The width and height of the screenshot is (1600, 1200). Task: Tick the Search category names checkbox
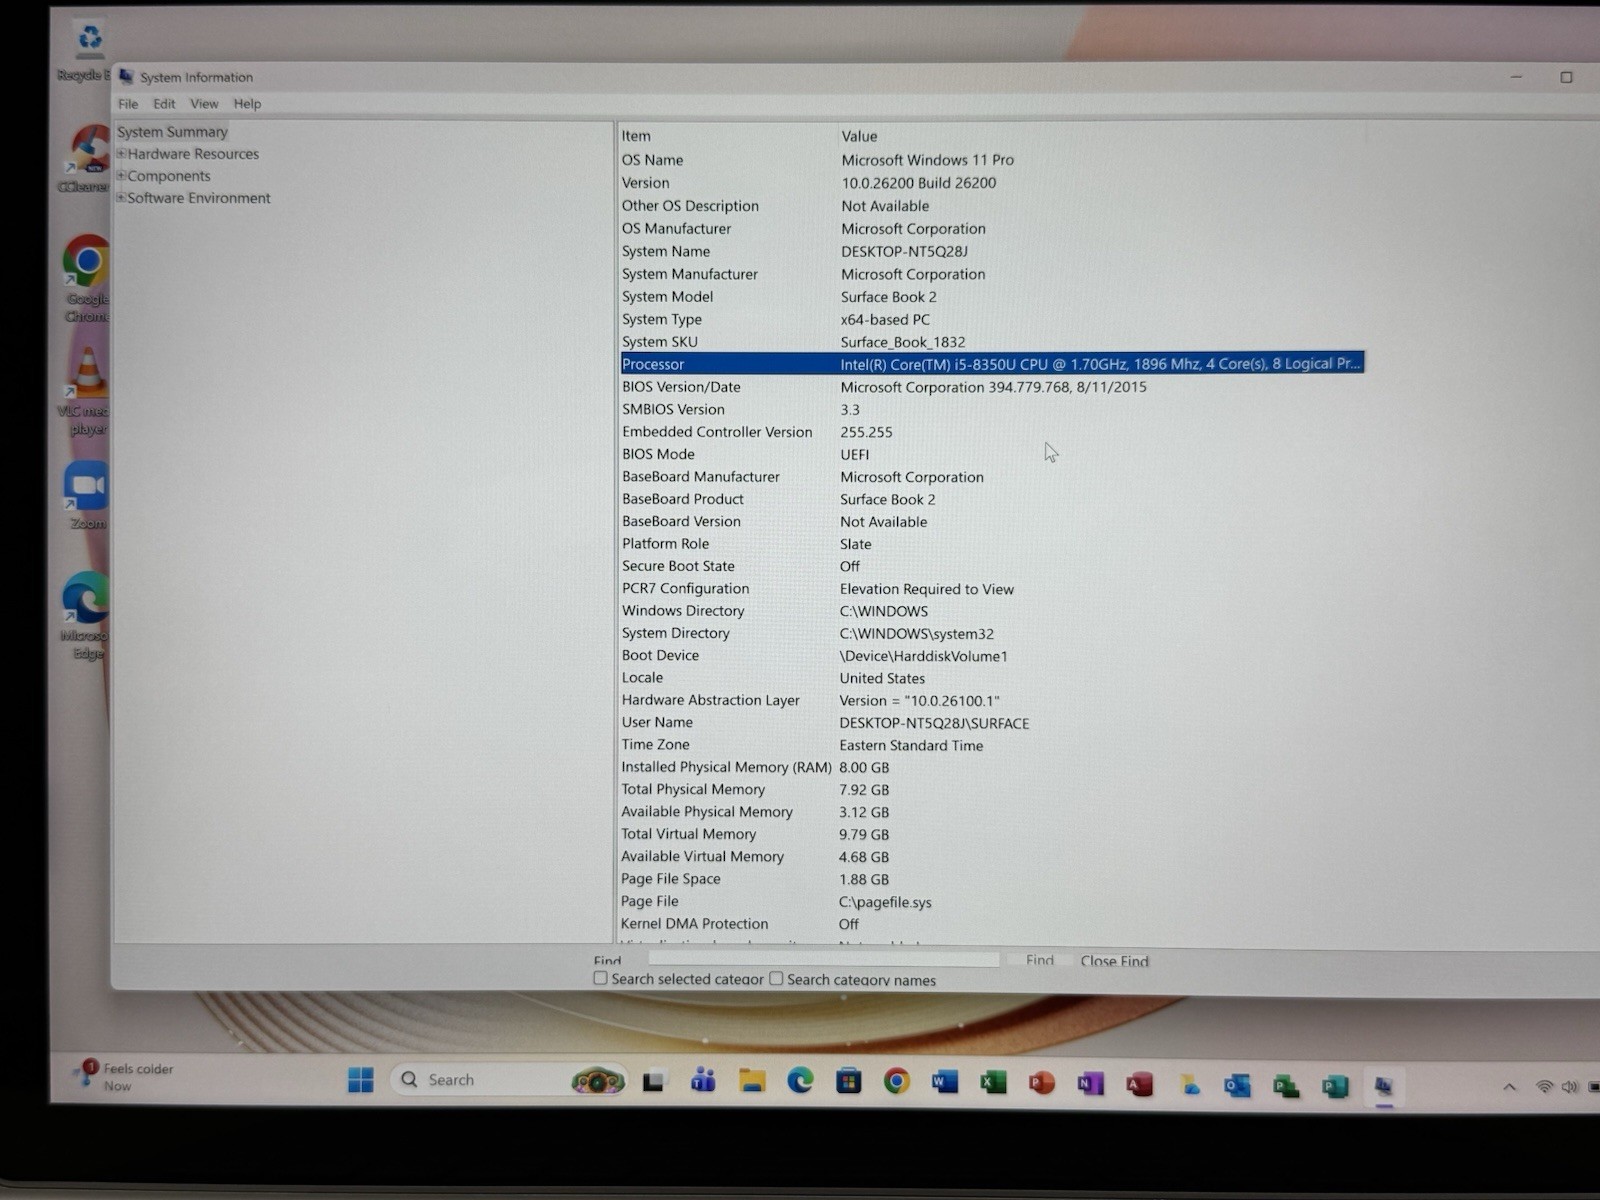click(x=776, y=978)
